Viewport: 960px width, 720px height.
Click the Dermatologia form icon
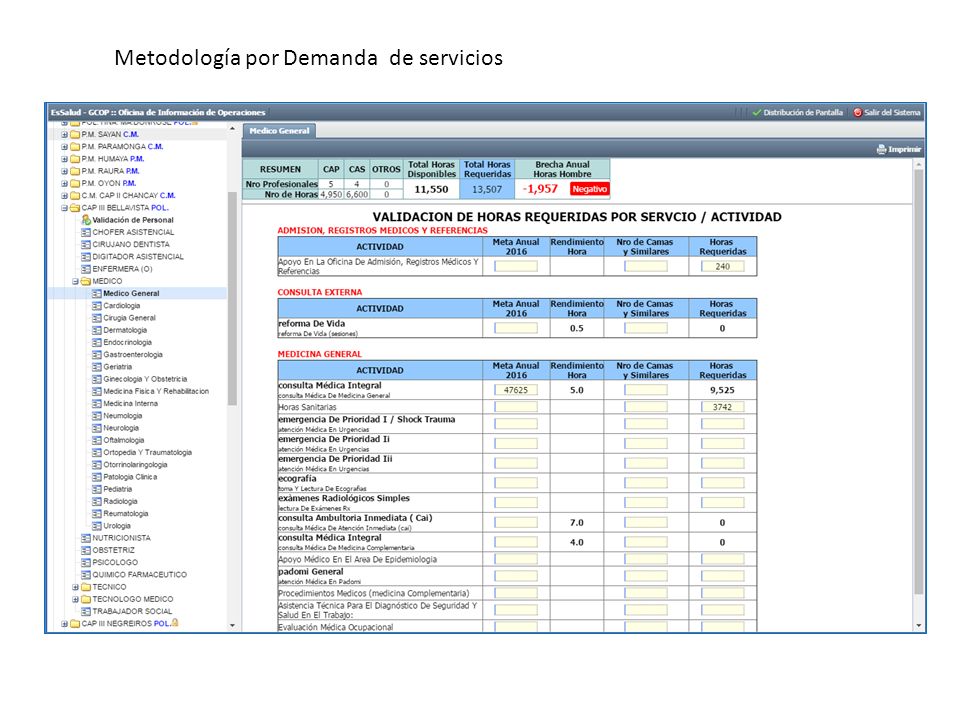[97, 330]
